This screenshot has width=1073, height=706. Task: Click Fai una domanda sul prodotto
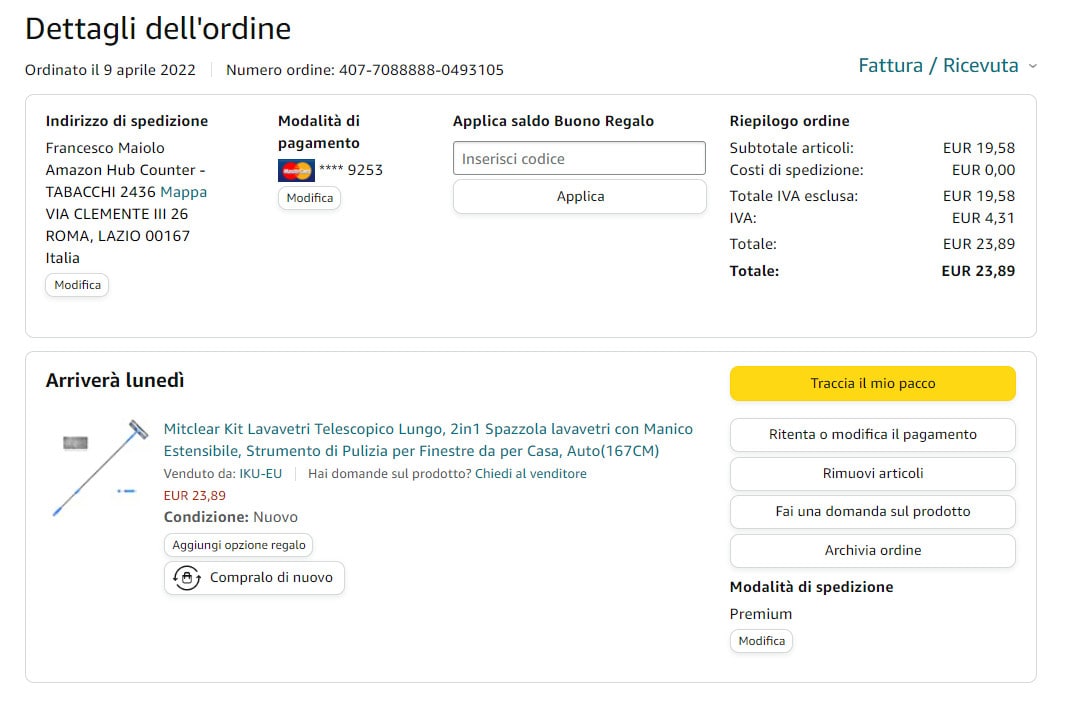pyautogui.click(x=872, y=512)
